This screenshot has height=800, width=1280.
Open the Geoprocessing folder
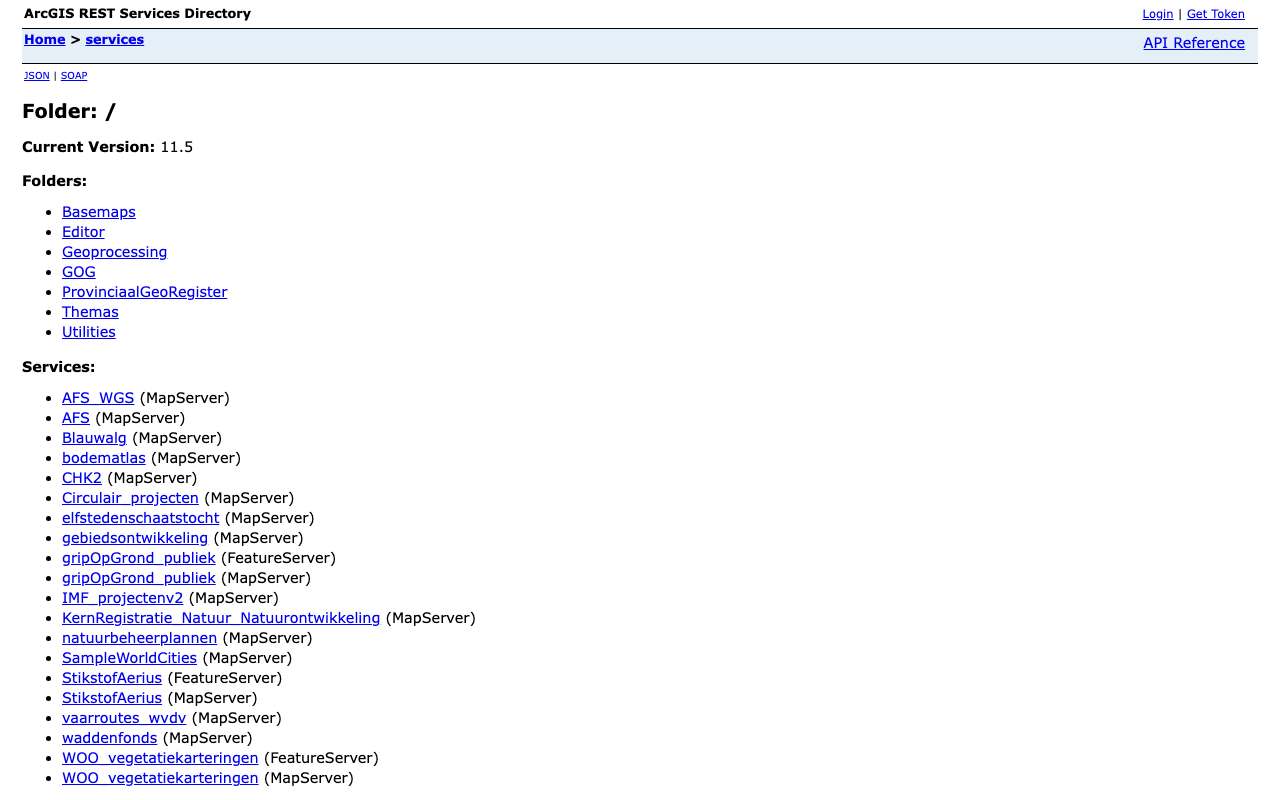pos(114,252)
